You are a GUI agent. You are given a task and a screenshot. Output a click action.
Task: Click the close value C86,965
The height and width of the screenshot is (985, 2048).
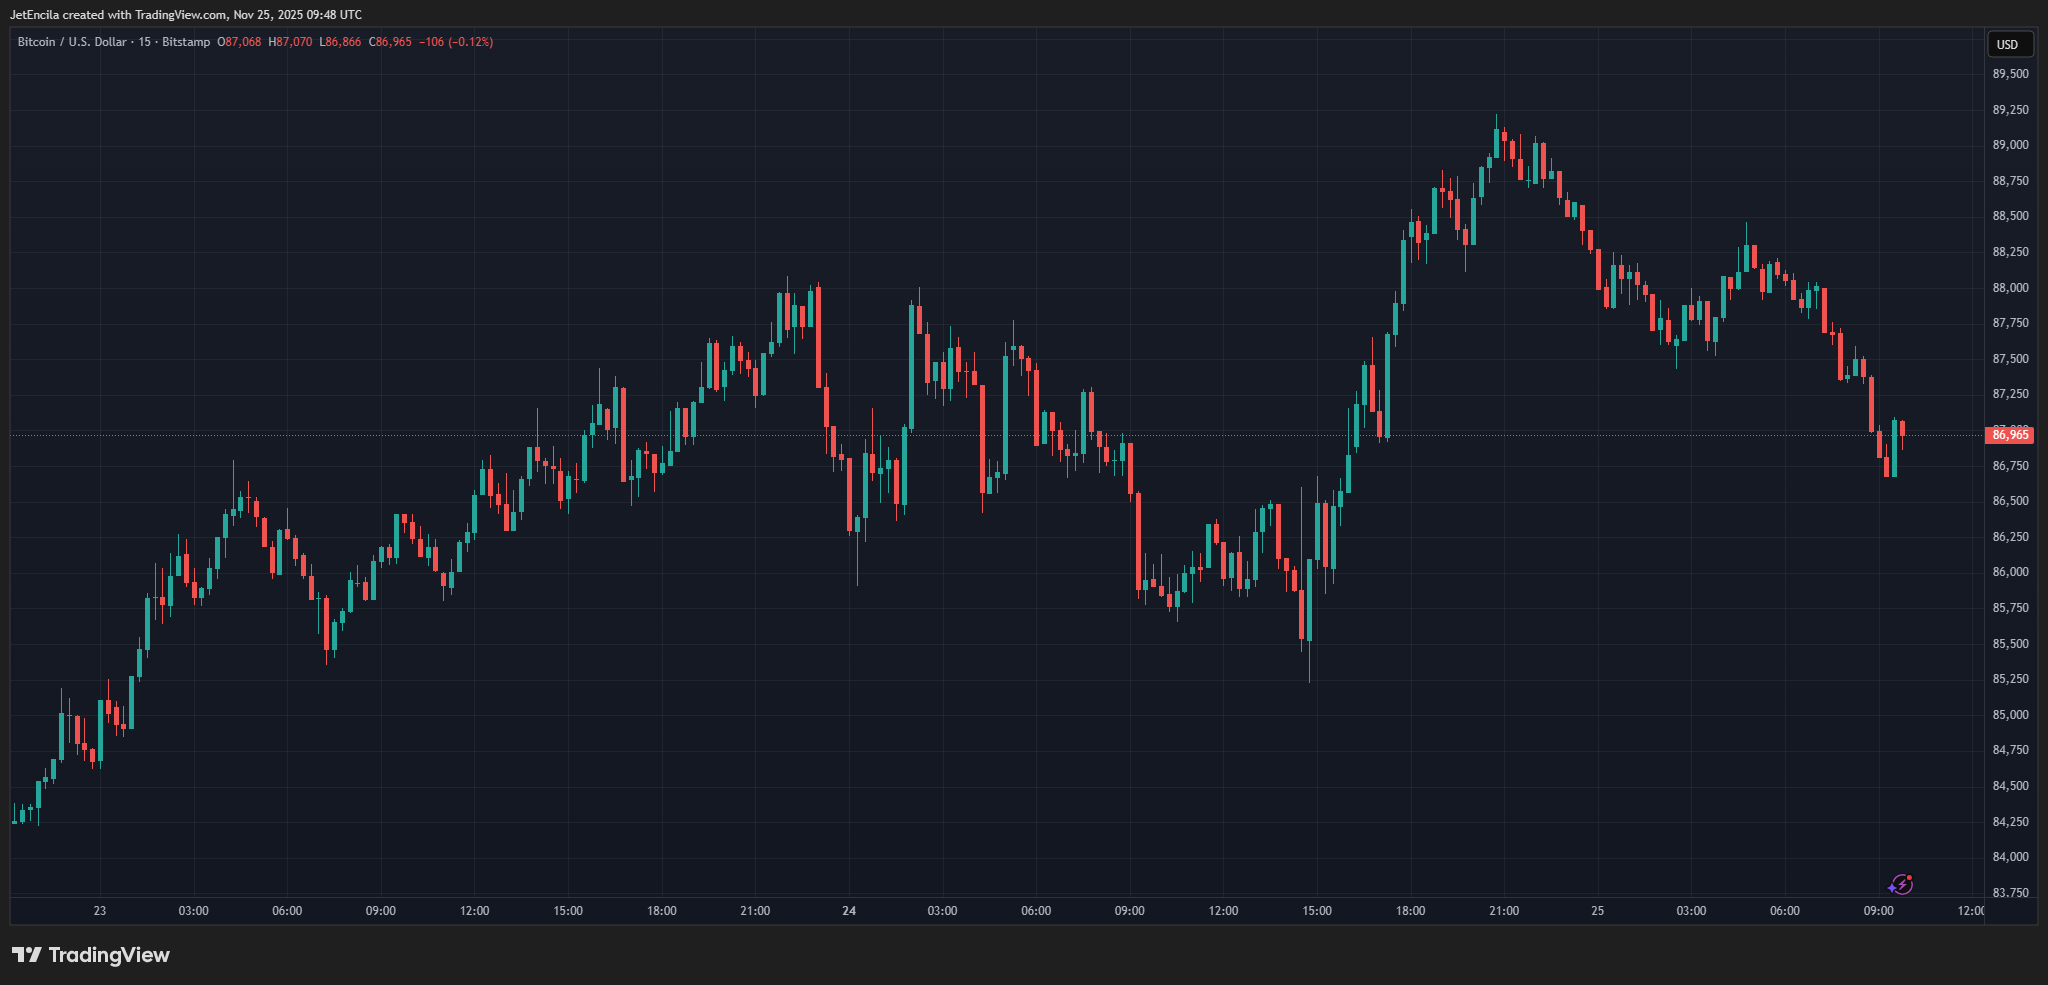[x=391, y=42]
